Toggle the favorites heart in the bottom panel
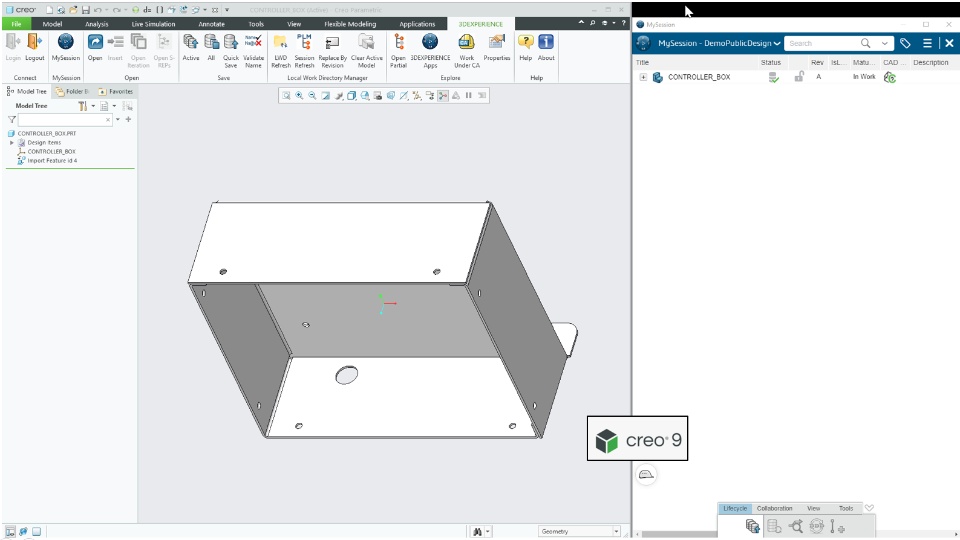This screenshot has height=540, width=960. pyautogui.click(x=869, y=508)
